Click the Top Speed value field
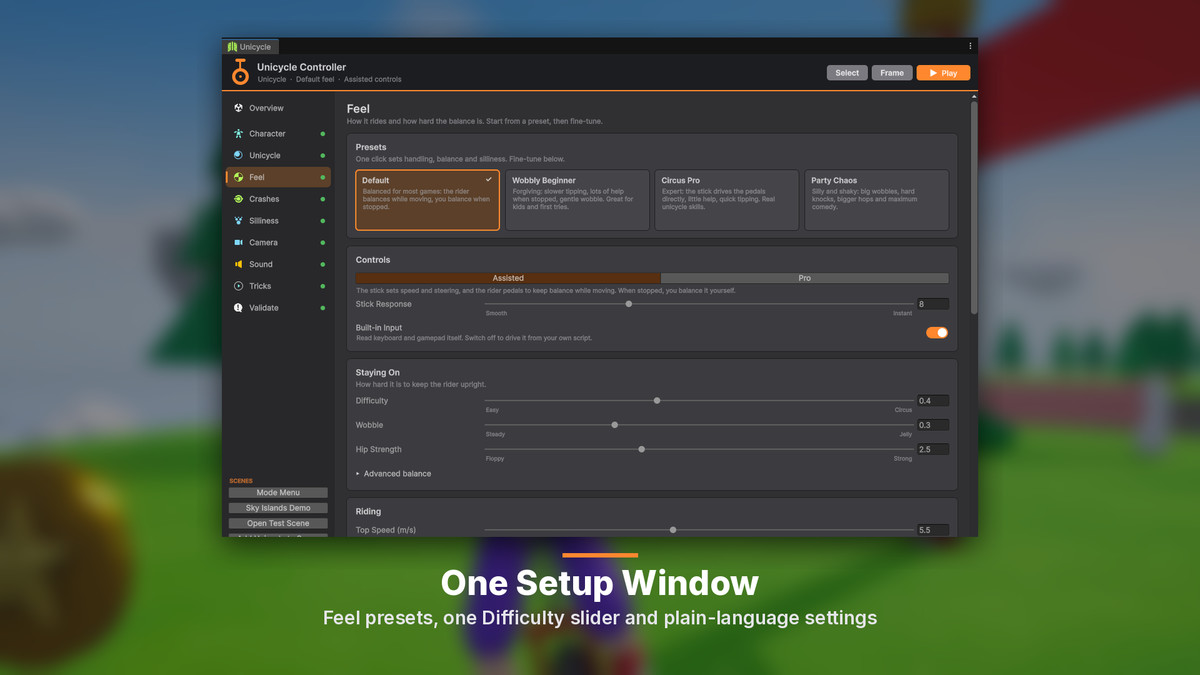Screen dimensions: 1200x675 click(933, 530)
